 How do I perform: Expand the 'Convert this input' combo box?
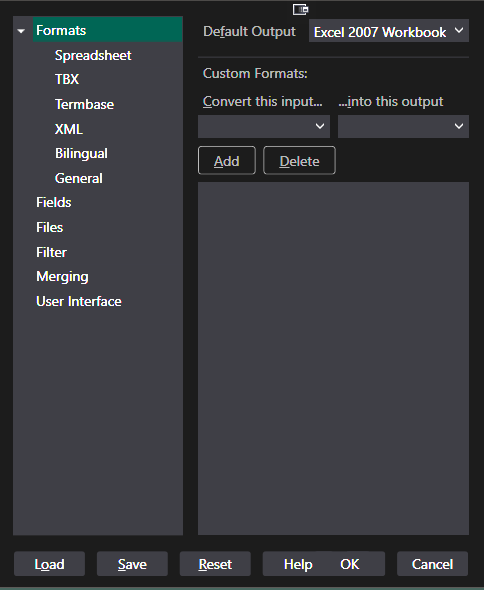tap(264, 126)
